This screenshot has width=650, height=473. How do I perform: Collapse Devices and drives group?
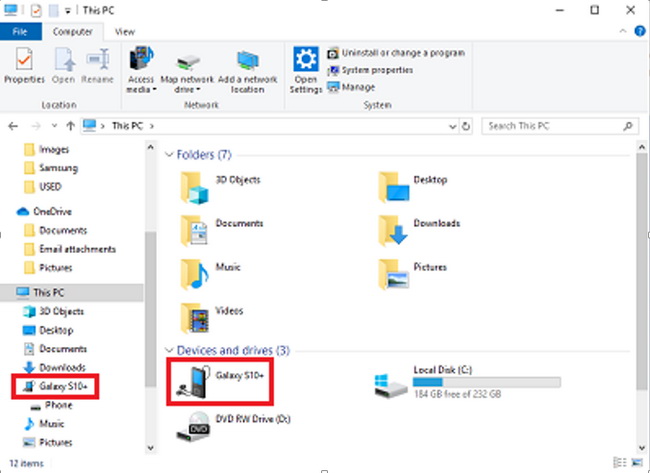pos(169,350)
